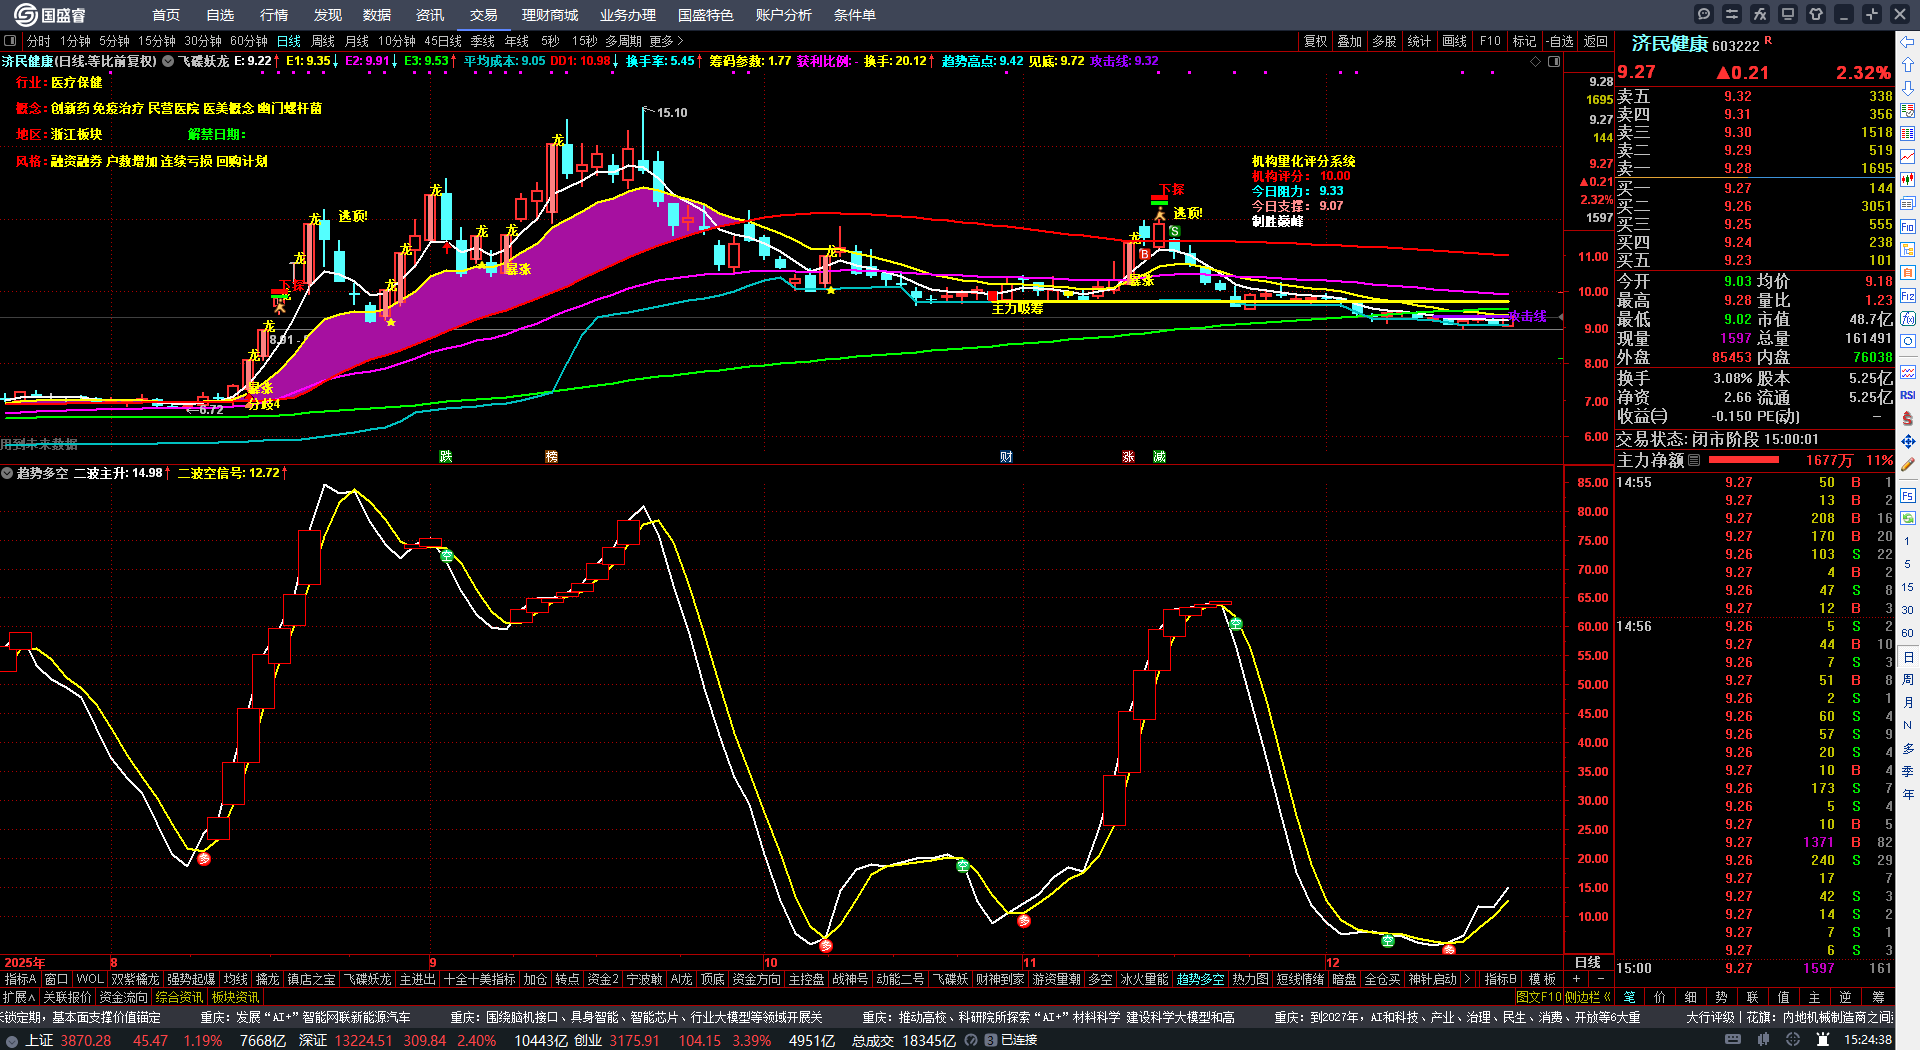Image resolution: width=1920 pixels, height=1050 pixels.
Task: Click the blue left arrow sidebar icon
Action: click(x=1908, y=41)
